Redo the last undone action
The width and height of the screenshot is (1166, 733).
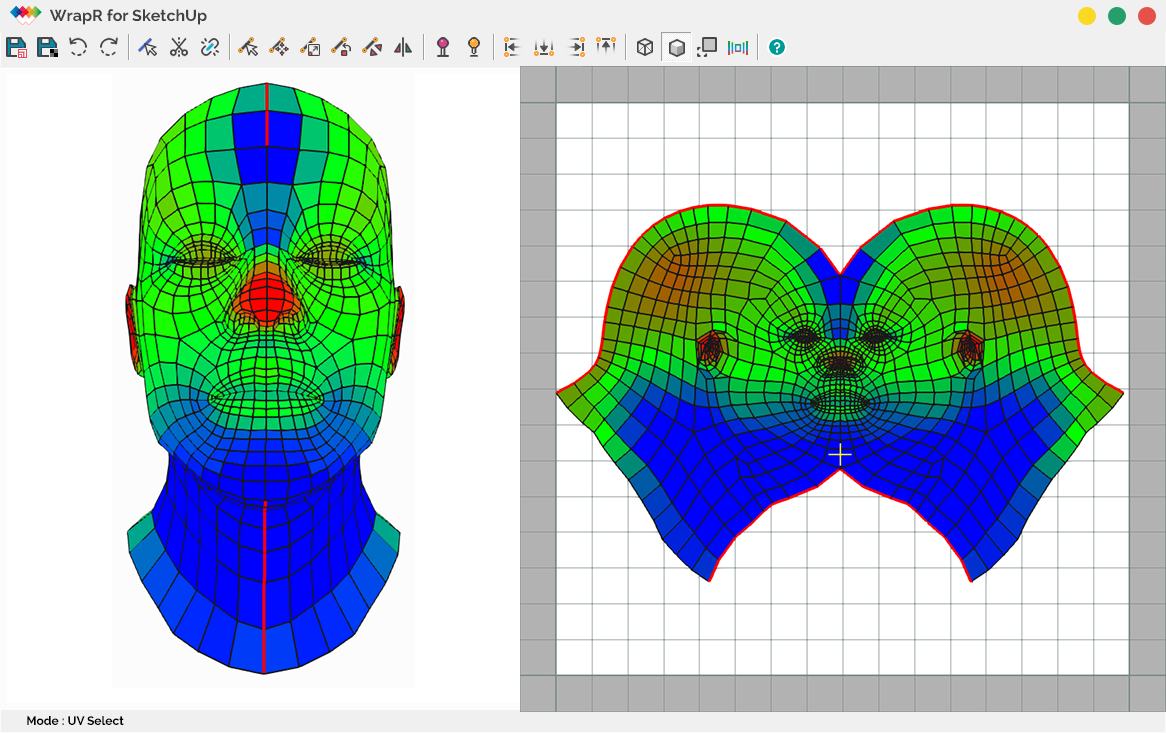[108, 47]
